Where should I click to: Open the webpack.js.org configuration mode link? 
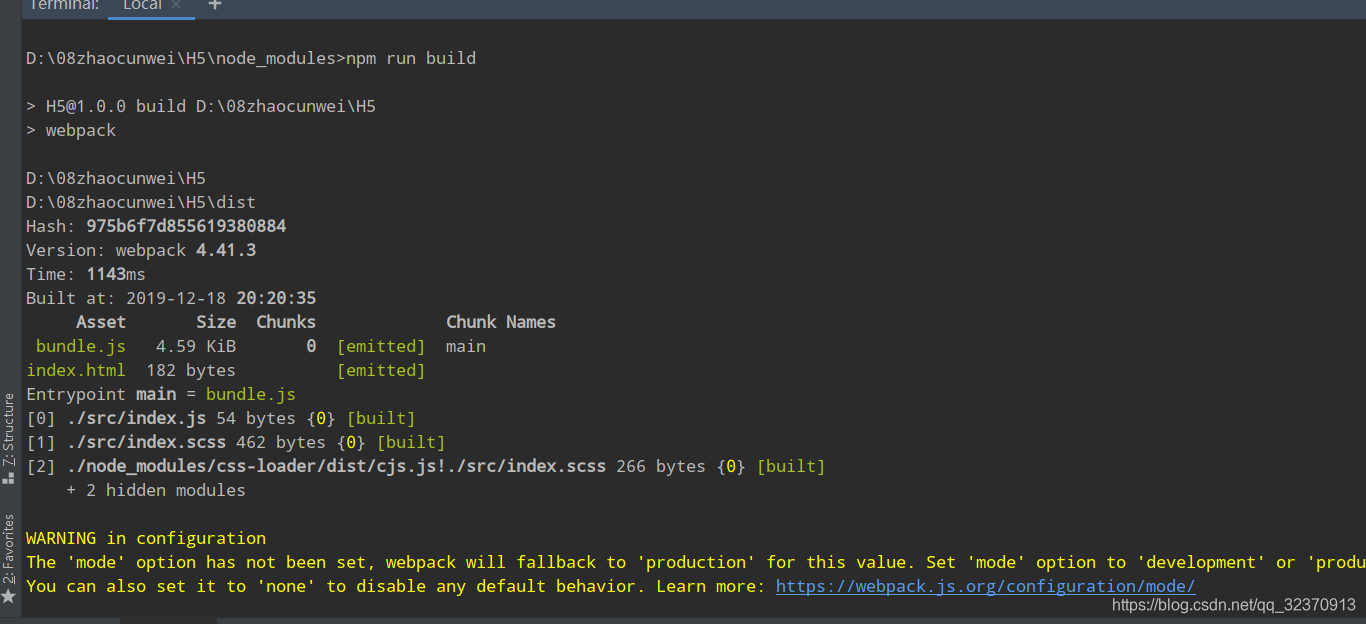[985, 587]
